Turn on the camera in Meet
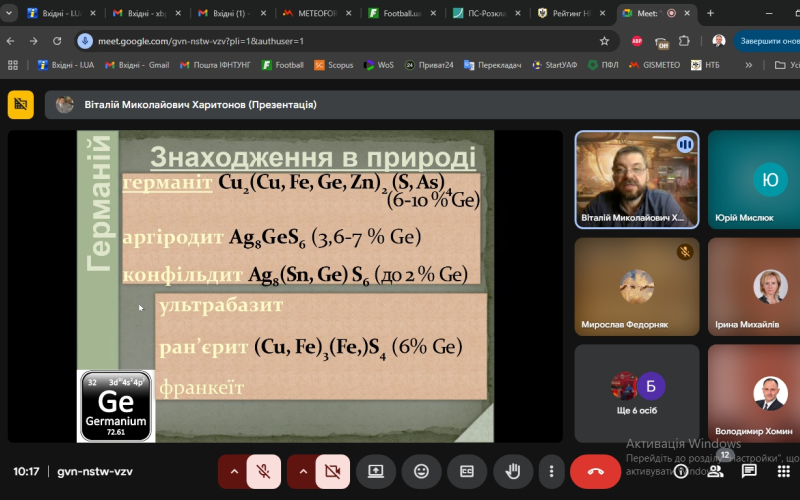Screen dimensions: 800x500 tap(333, 471)
